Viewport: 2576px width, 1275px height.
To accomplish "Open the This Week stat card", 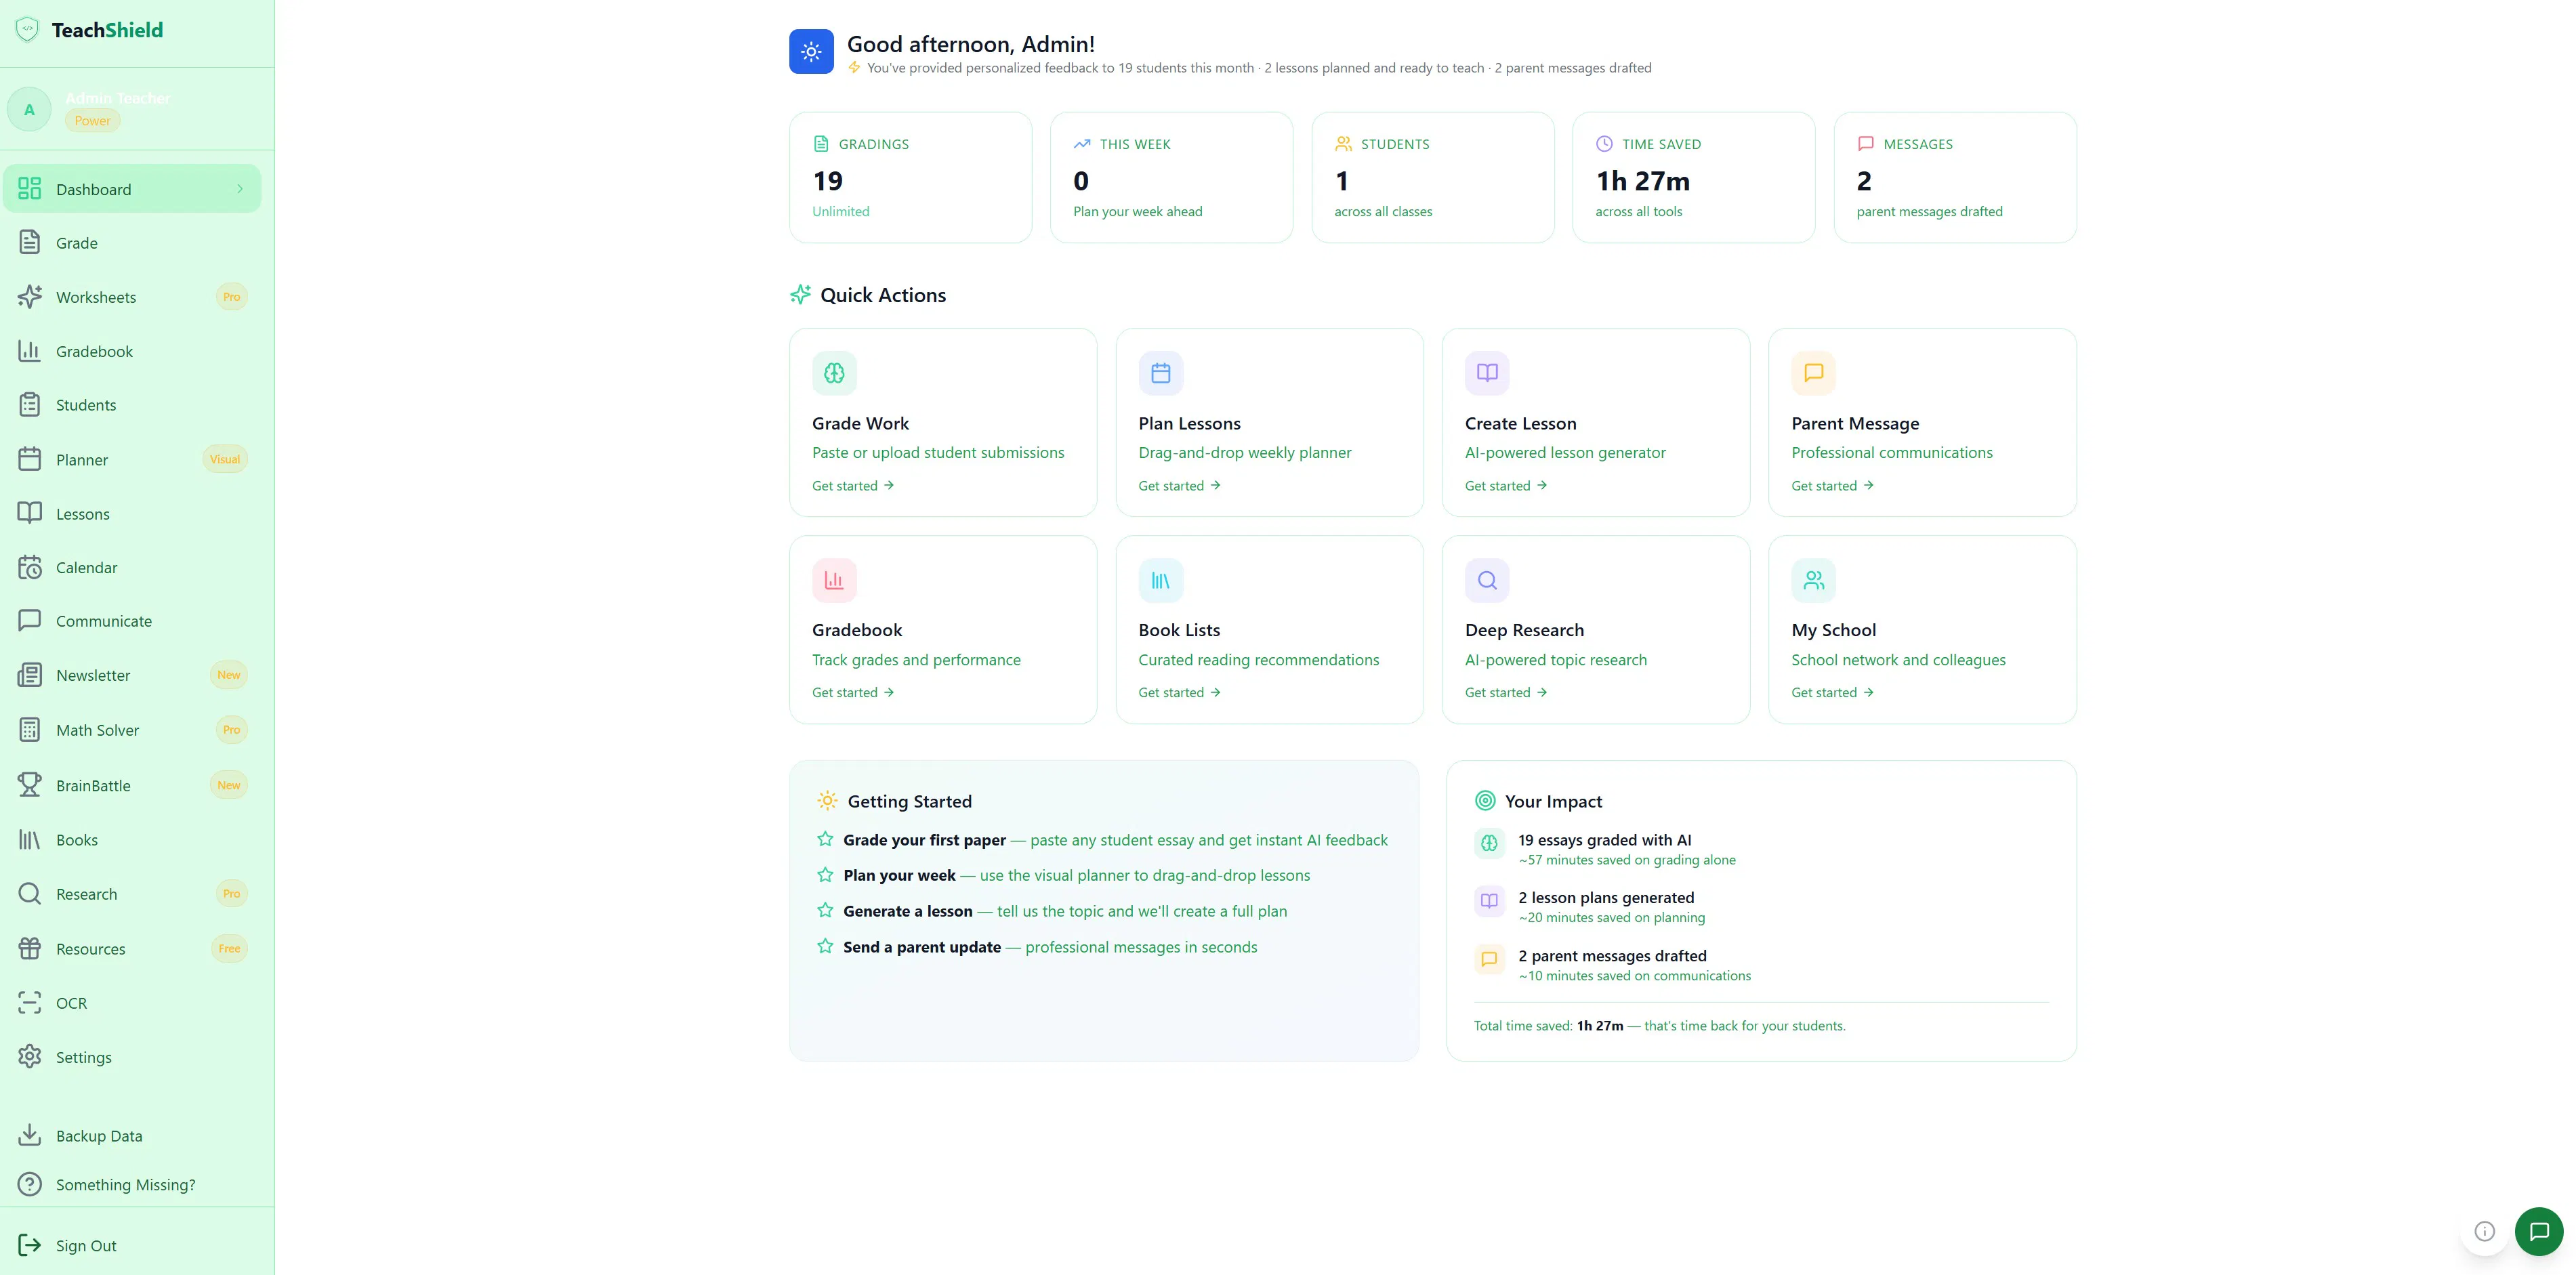I will tap(1171, 177).
